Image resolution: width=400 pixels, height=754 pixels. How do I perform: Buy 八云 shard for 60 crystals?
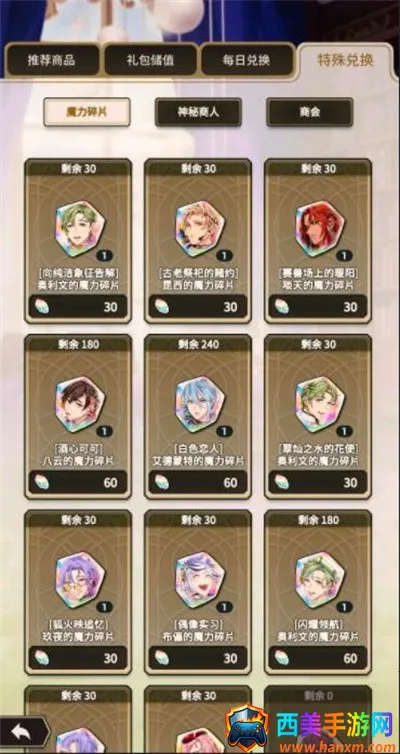point(78,482)
